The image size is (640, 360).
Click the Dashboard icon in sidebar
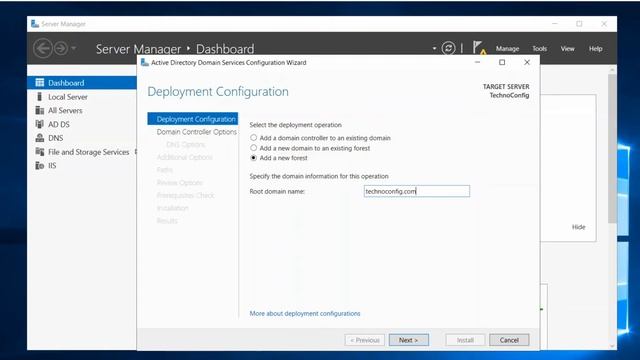40,82
